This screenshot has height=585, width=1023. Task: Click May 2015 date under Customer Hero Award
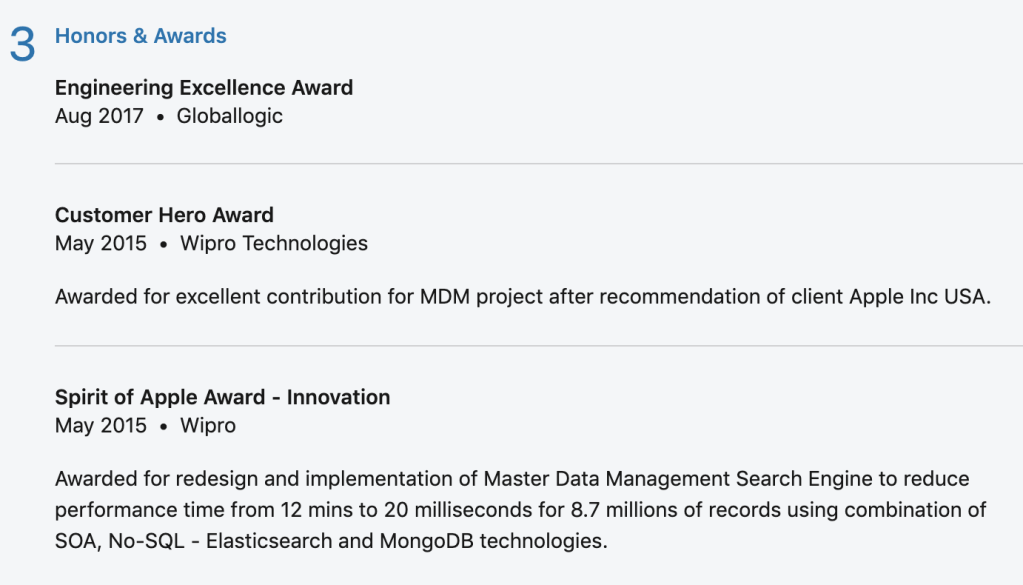tap(101, 243)
